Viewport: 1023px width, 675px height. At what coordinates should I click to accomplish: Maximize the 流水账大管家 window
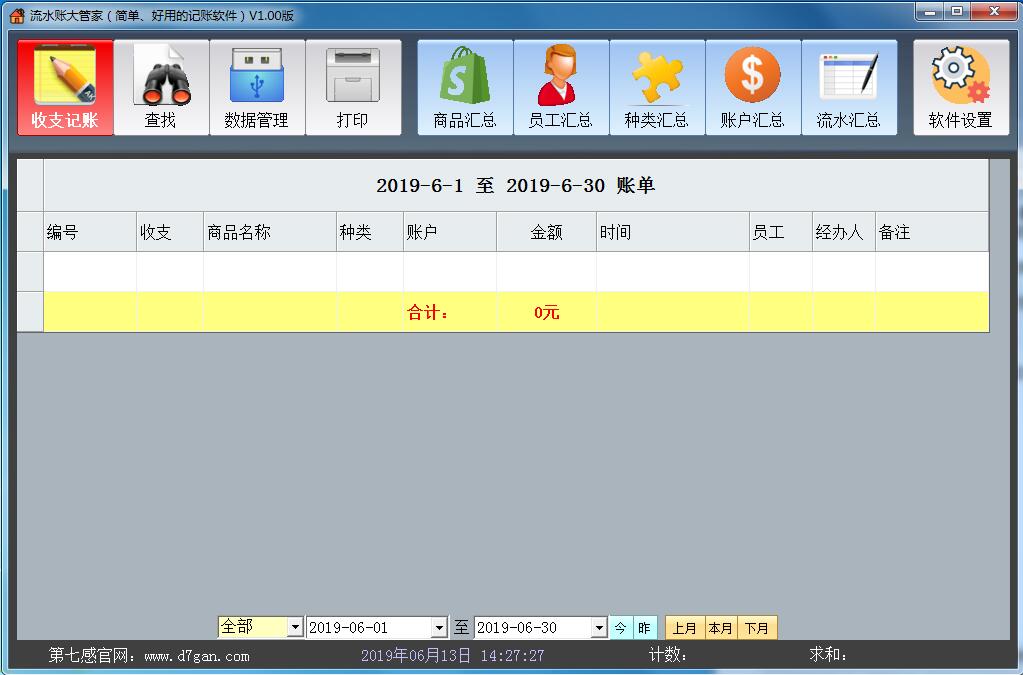tap(957, 11)
